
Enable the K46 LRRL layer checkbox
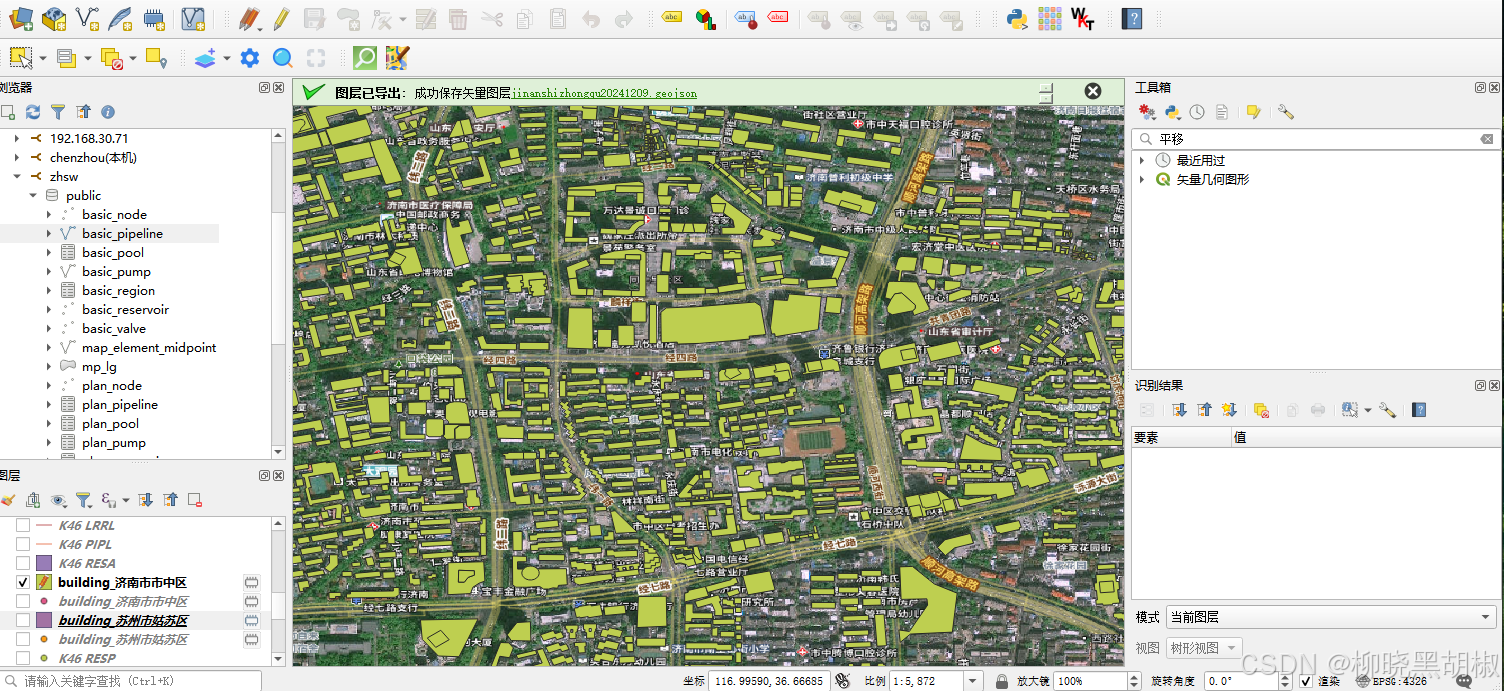click(x=23, y=525)
